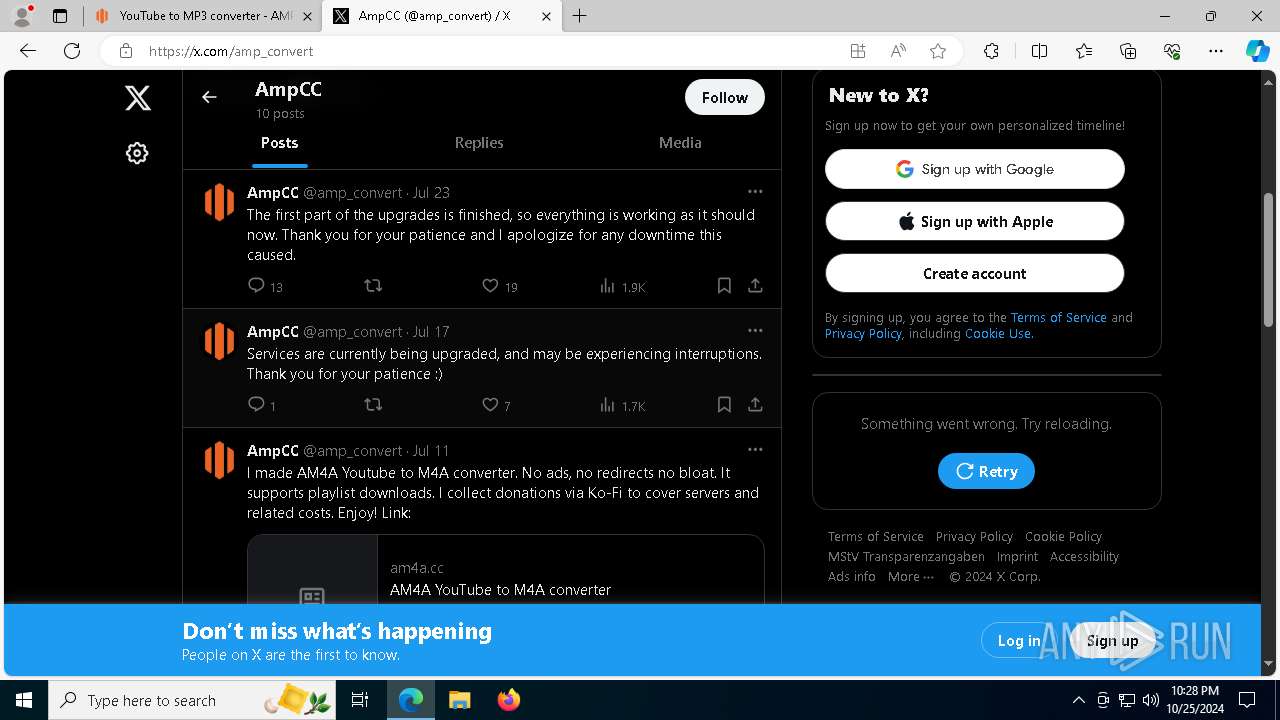The height and width of the screenshot is (720, 1280).
Task: Switch to the Replies tab
Action: click(479, 143)
